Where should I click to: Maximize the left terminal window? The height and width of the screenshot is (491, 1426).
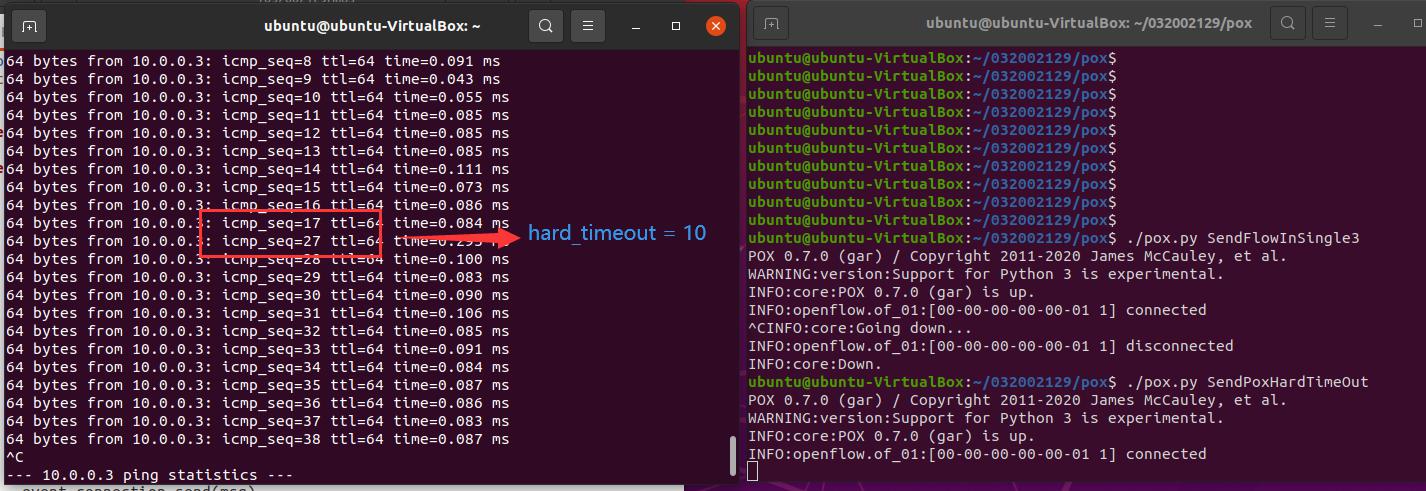pyautogui.click(x=676, y=26)
